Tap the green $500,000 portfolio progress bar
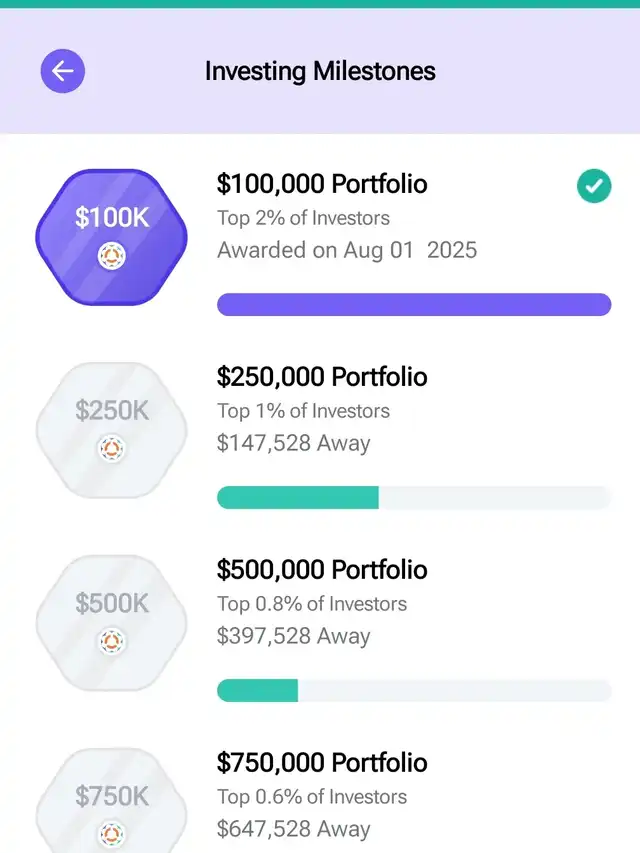 (414, 690)
